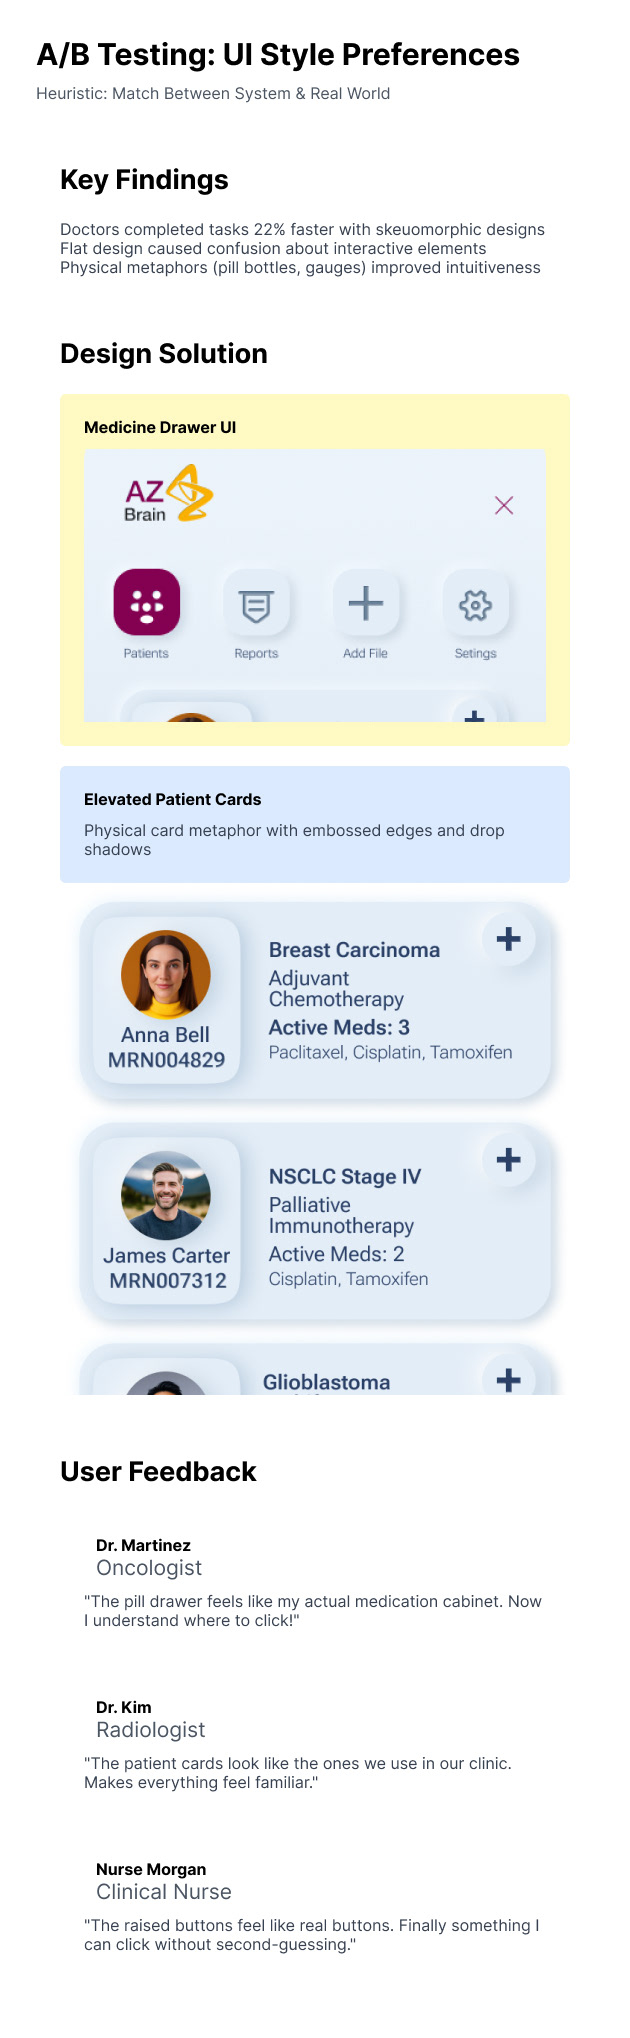Select the Elevated Patient Cards blue panel
This screenshot has height=2038, width=630.
tap(315, 824)
